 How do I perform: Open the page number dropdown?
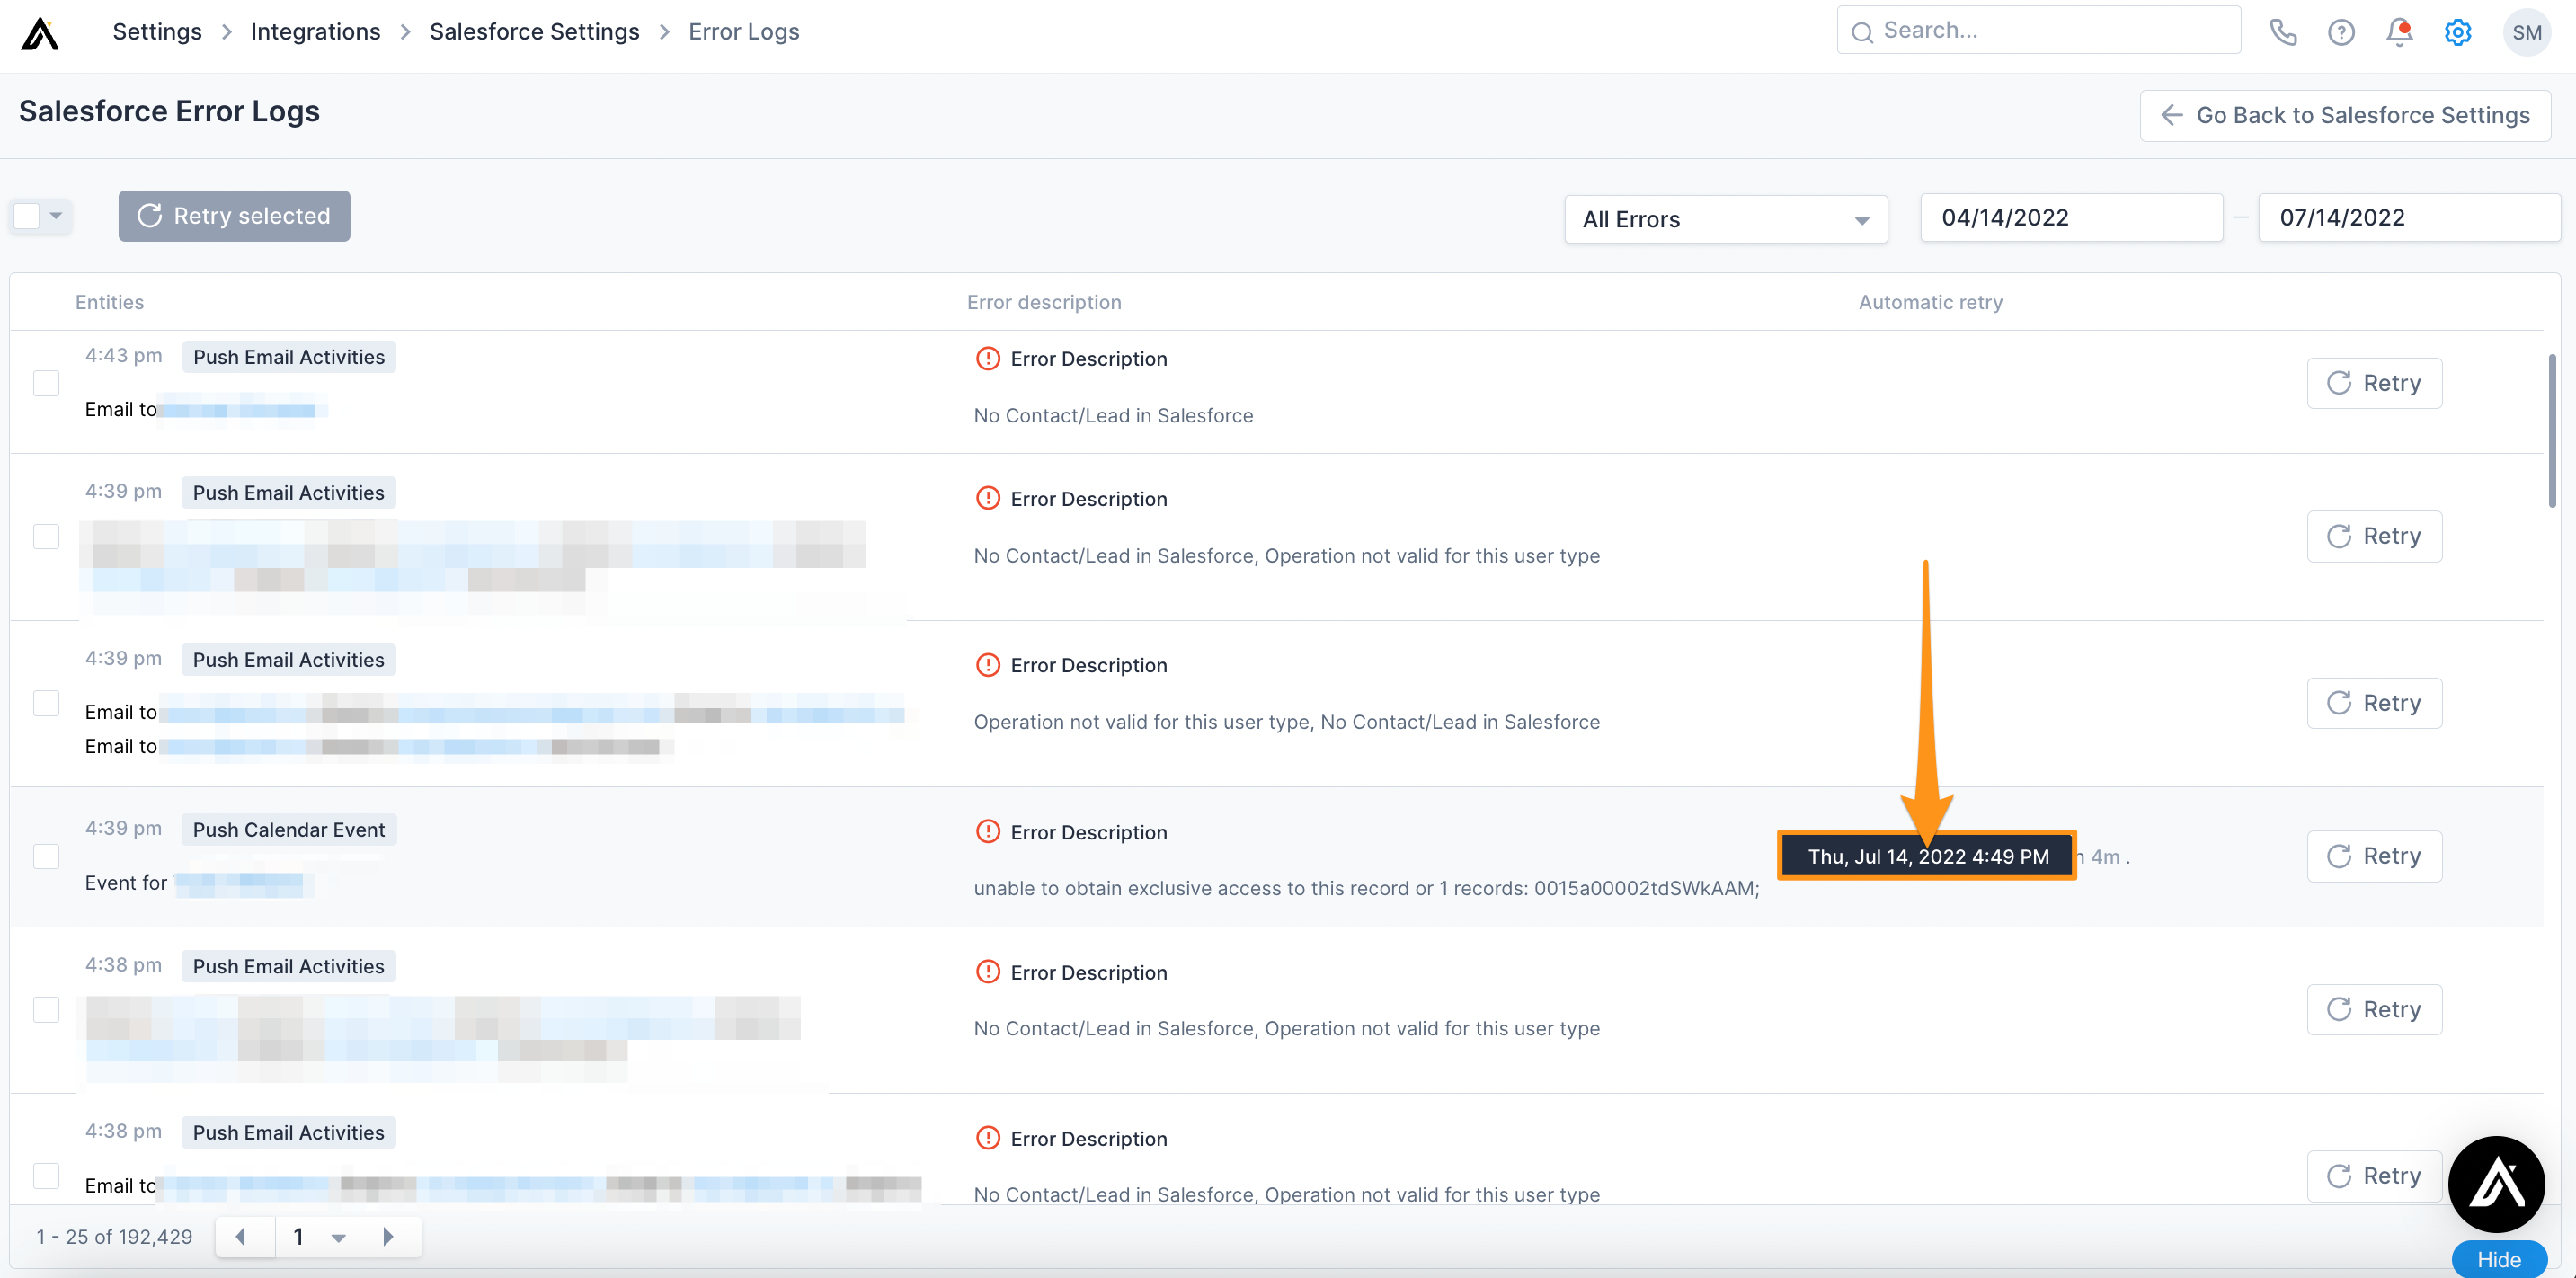(338, 1237)
